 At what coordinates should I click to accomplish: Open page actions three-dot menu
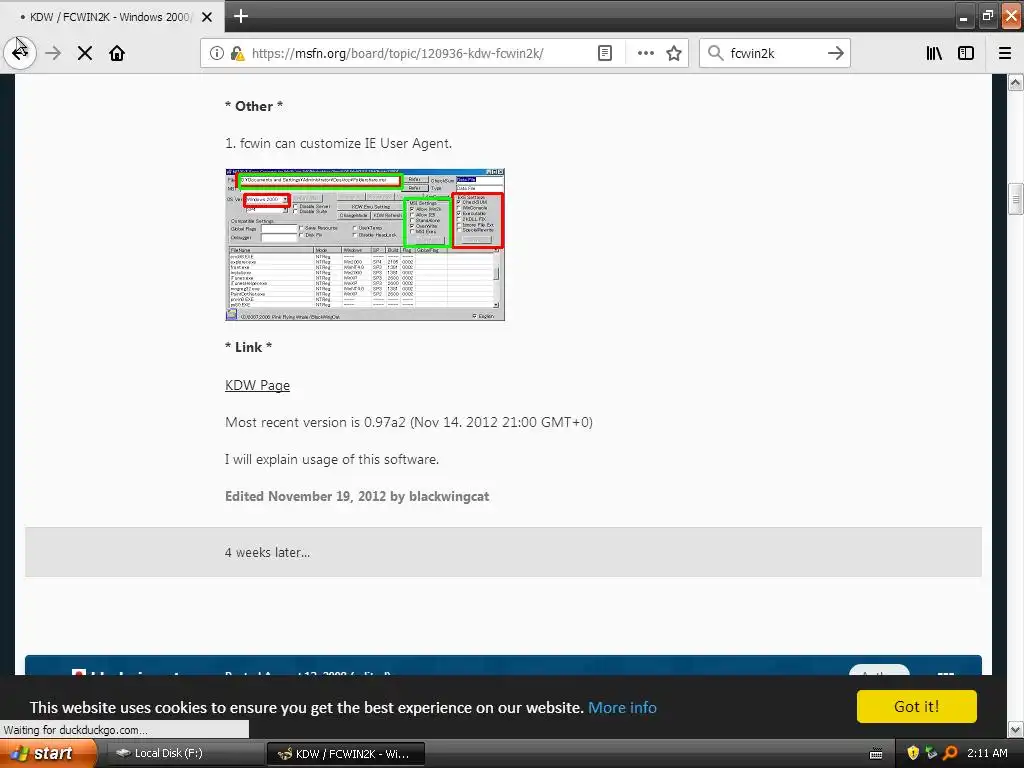[x=645, y=53]
